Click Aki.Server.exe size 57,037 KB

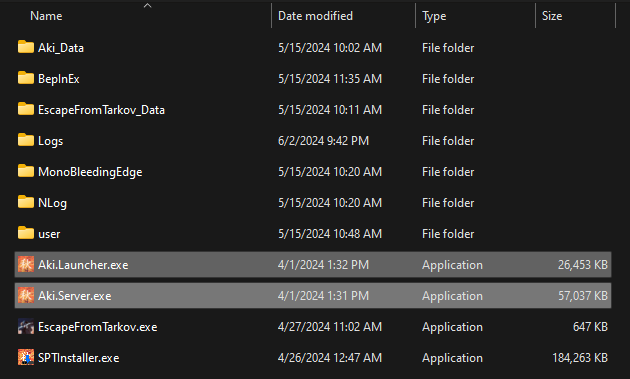tap(583, 296)
